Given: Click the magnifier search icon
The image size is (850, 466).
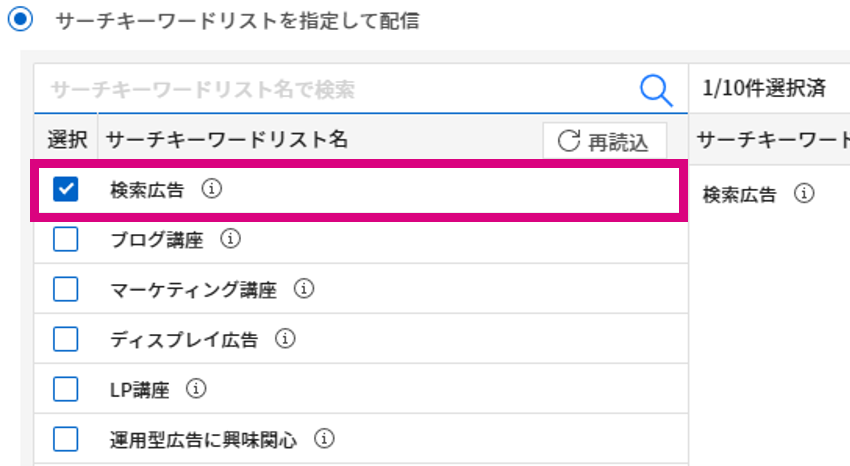Looking at the screenshot, I should (656, 90).
